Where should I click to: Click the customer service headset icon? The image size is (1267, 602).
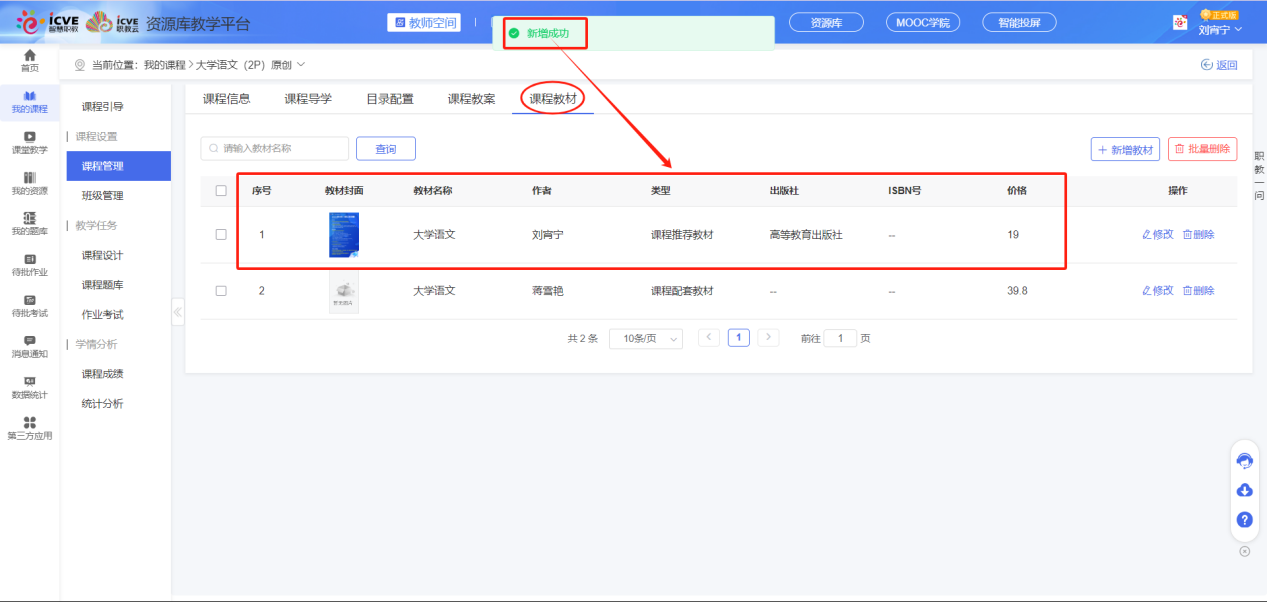pyautogui.click(x=1244, y=460)
